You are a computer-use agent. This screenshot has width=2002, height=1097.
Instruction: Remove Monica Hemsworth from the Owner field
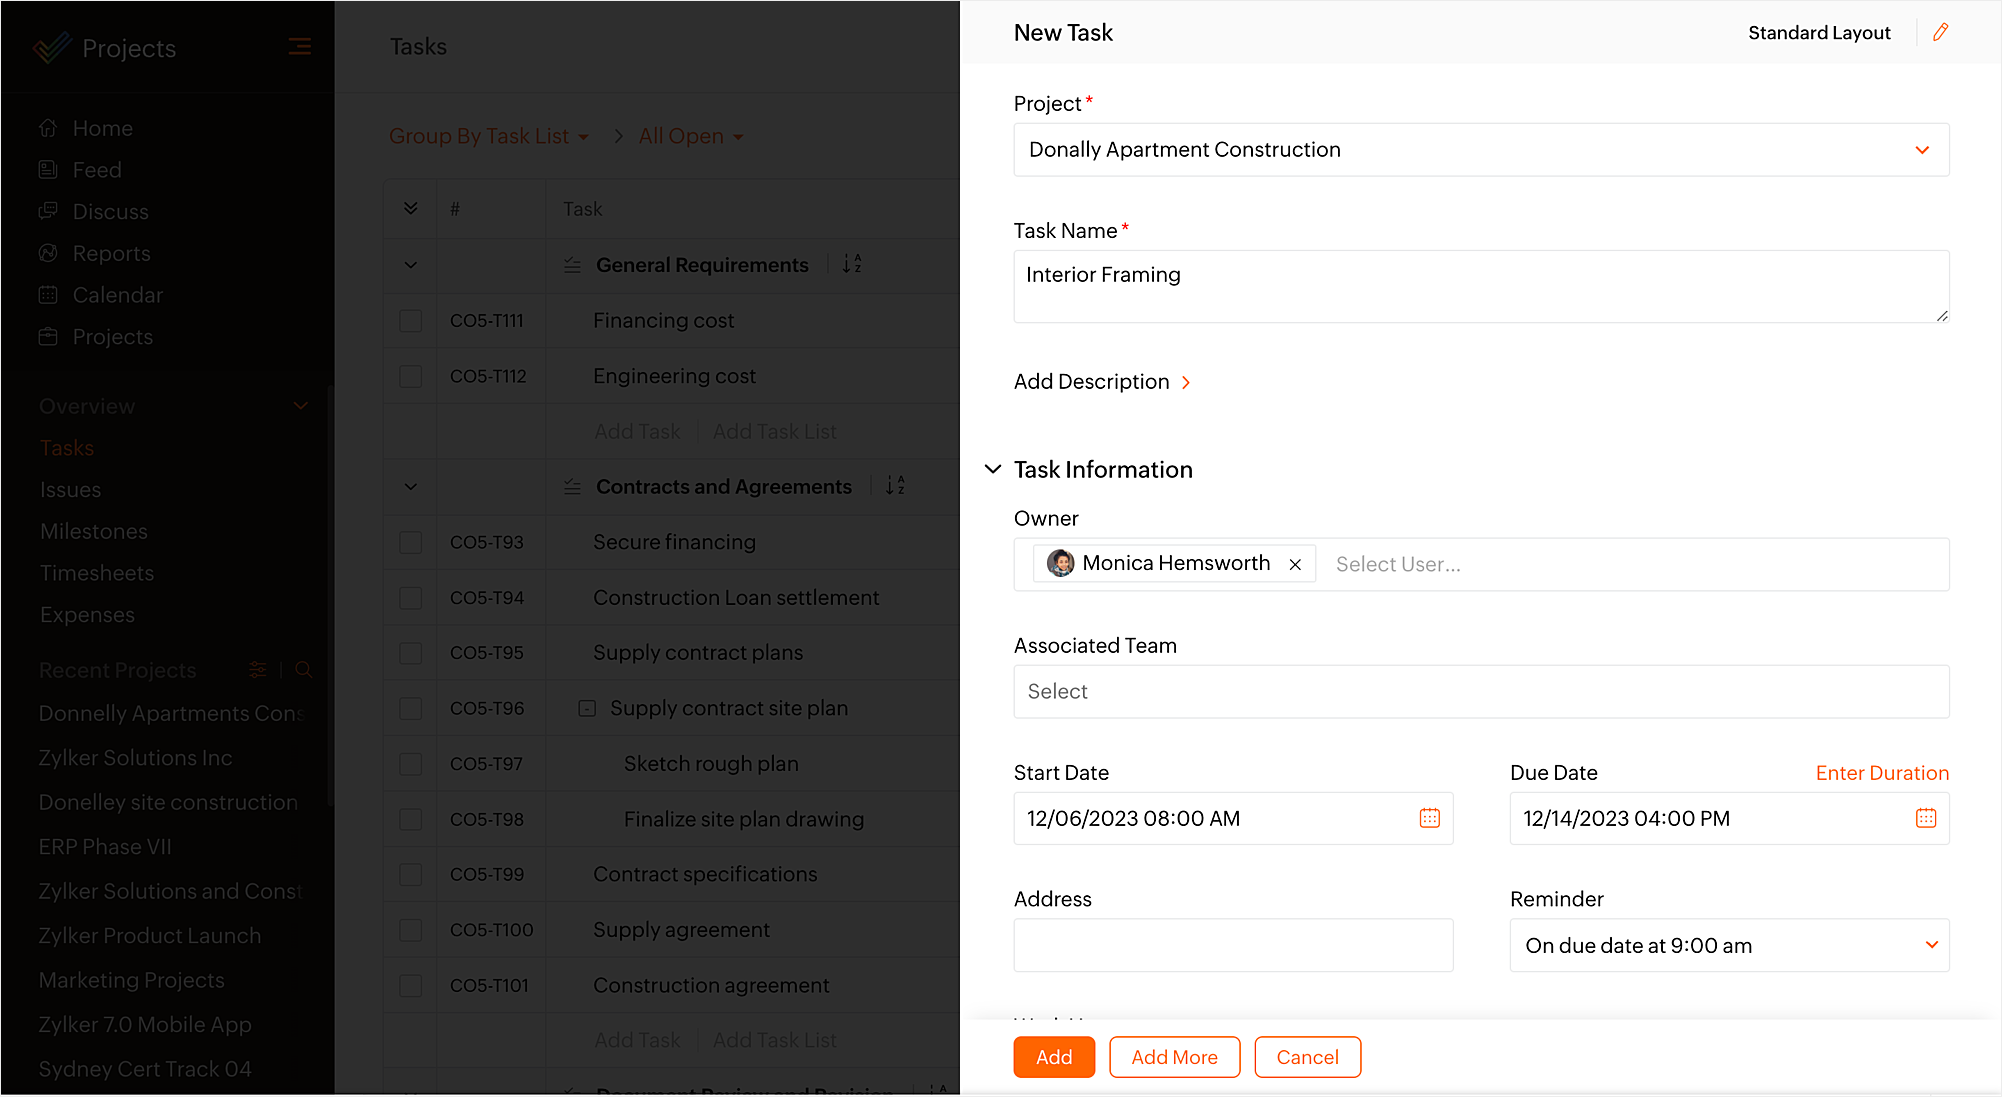coord(1295,565)
